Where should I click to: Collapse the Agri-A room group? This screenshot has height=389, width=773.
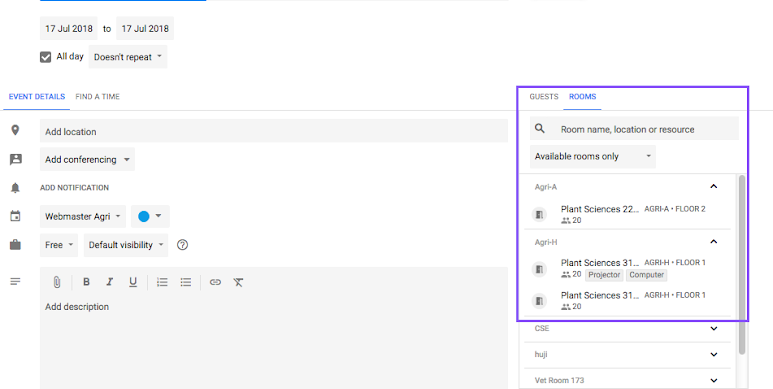[713, 186]
